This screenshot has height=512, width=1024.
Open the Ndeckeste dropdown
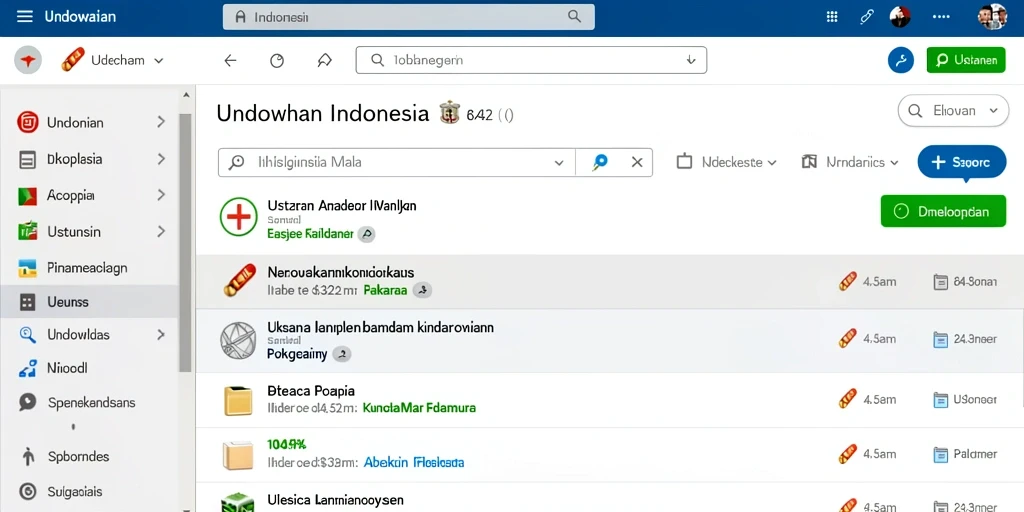pos(726,162)
